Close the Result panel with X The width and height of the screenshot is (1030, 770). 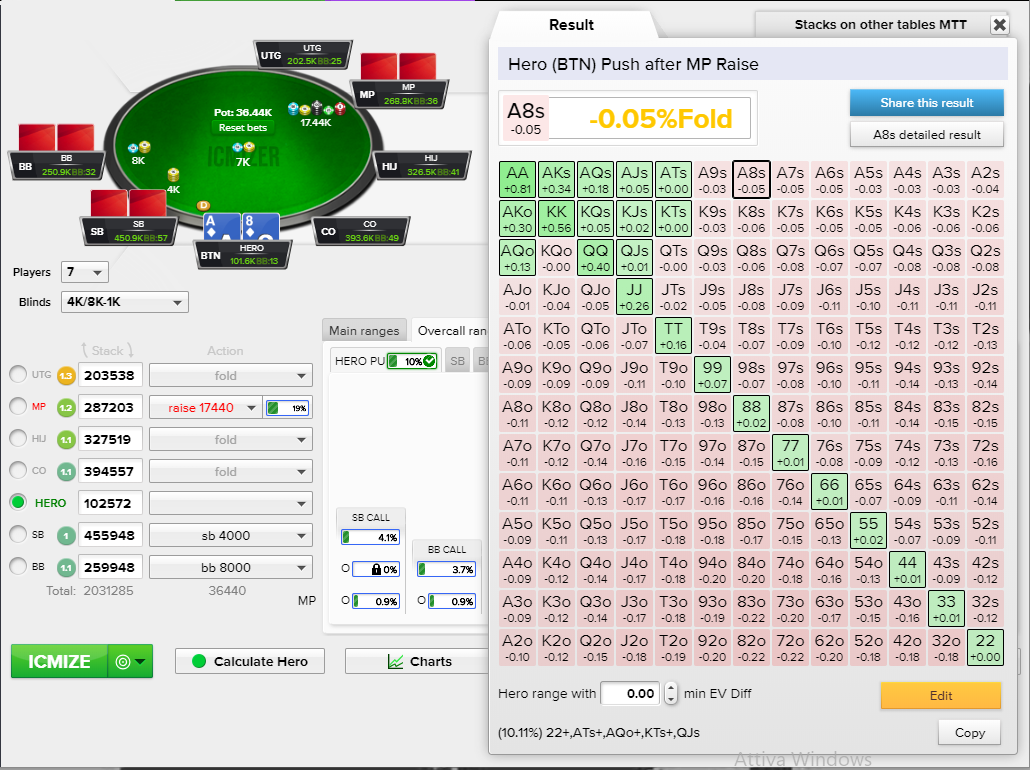999,25
